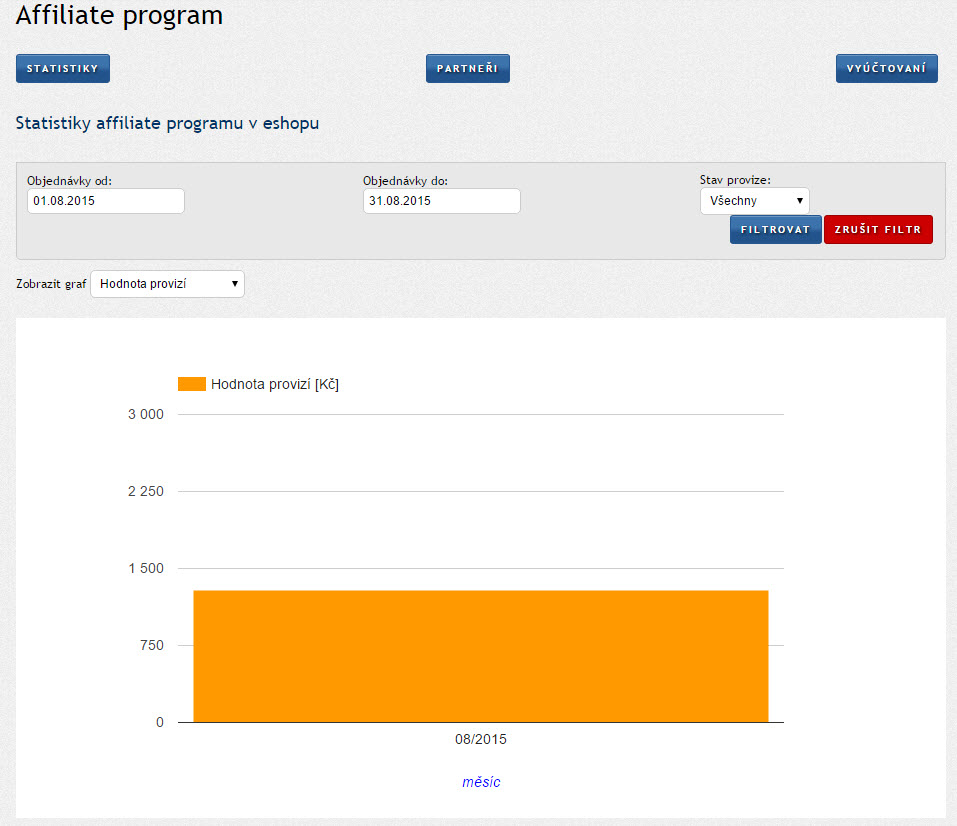Click the 3 000 y-axis label
957x826 pixels.
[145, 415]
